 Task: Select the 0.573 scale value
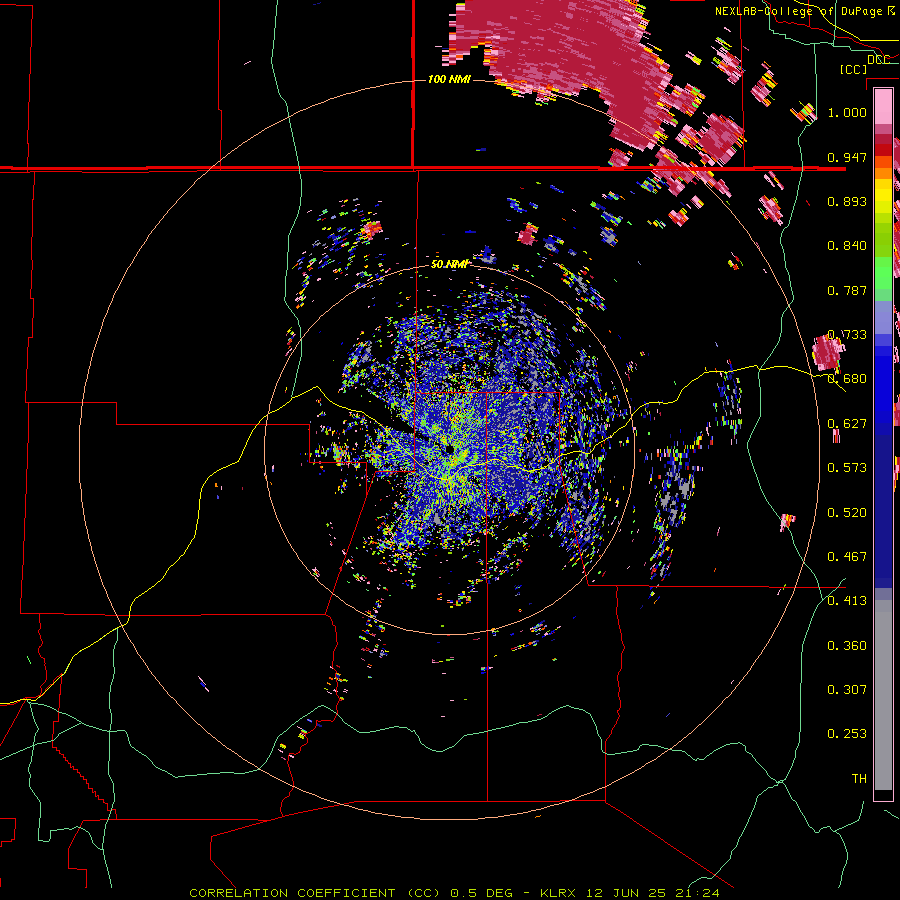pos(847,468)
